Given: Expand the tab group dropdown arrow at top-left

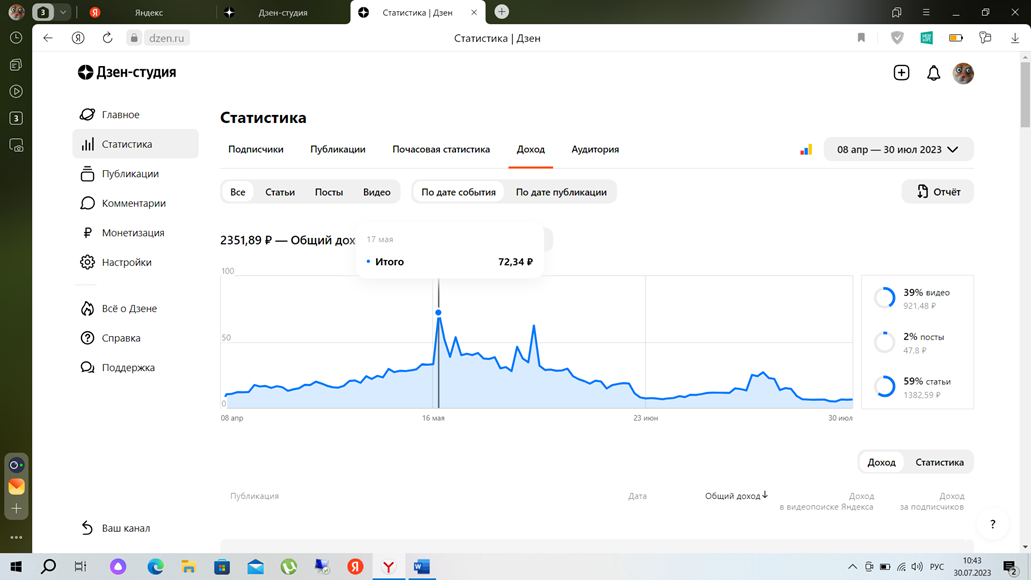Looking at the screenshot, I should point(63,12).
